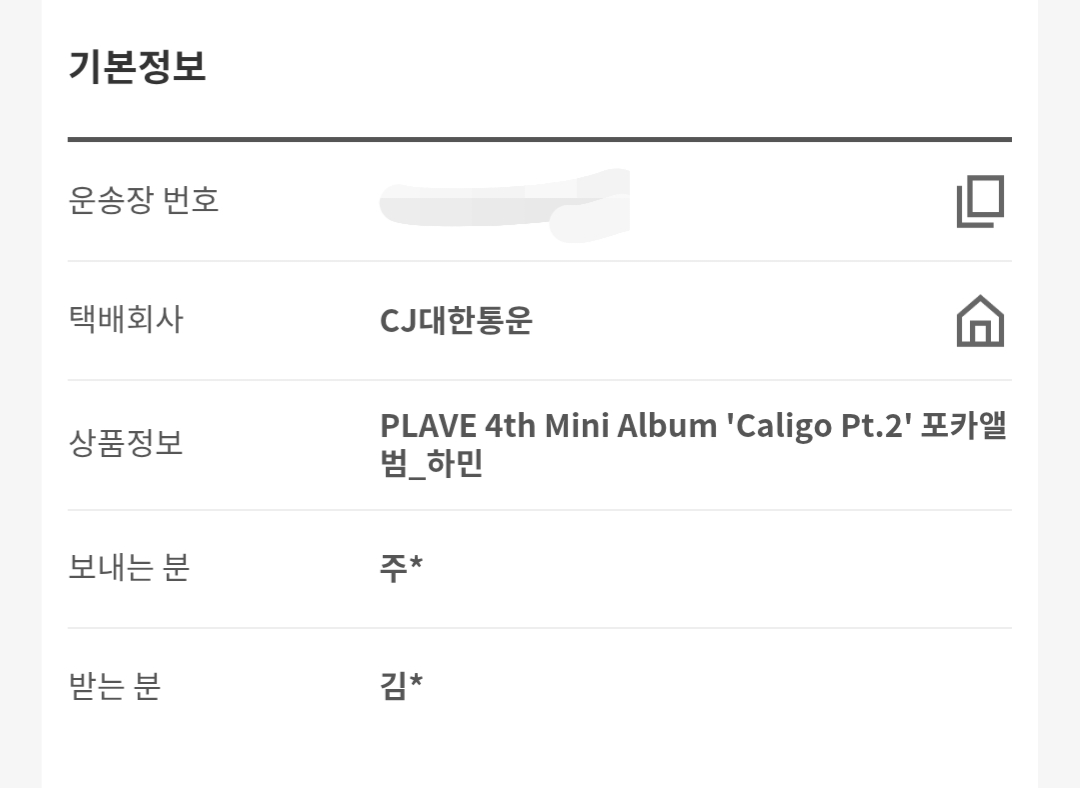Select the redacted tracking number field
Screen dimensions: 1080x788
tap(505, 205)
